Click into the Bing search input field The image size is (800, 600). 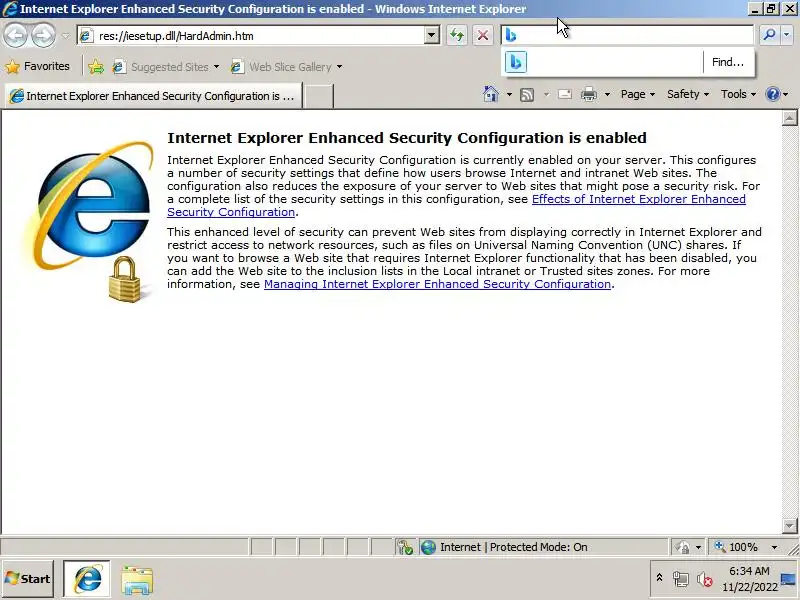point(635,35)
